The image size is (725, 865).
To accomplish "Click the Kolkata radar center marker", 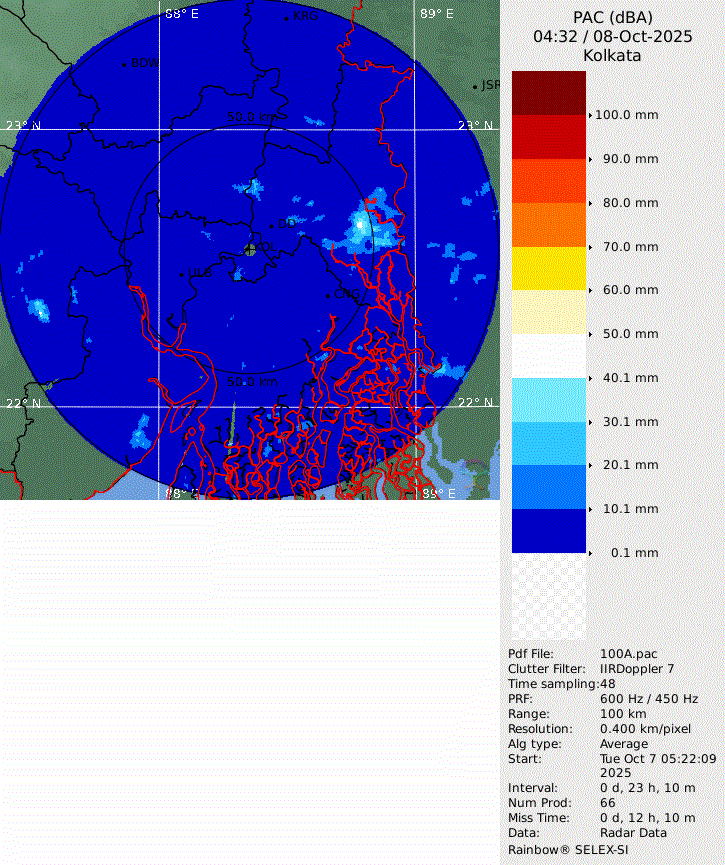I will (250, 249).
